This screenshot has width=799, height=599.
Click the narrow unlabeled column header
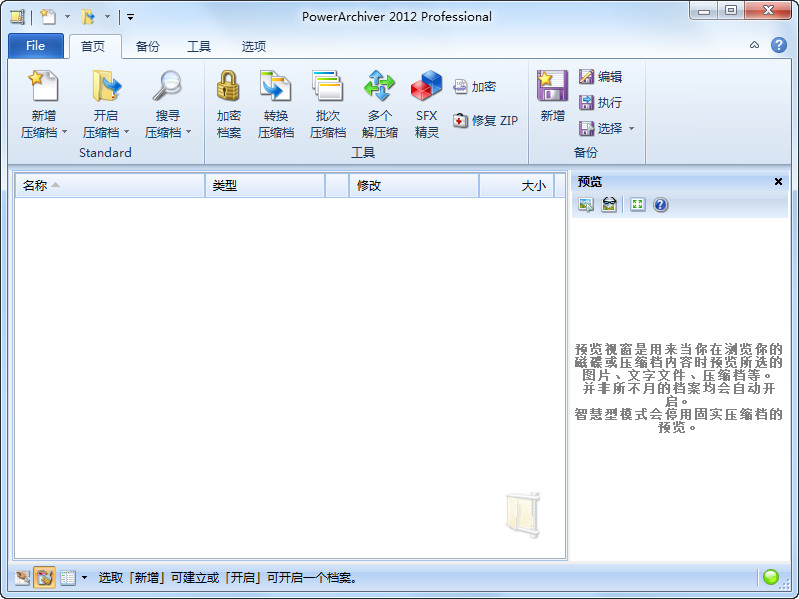337,185
